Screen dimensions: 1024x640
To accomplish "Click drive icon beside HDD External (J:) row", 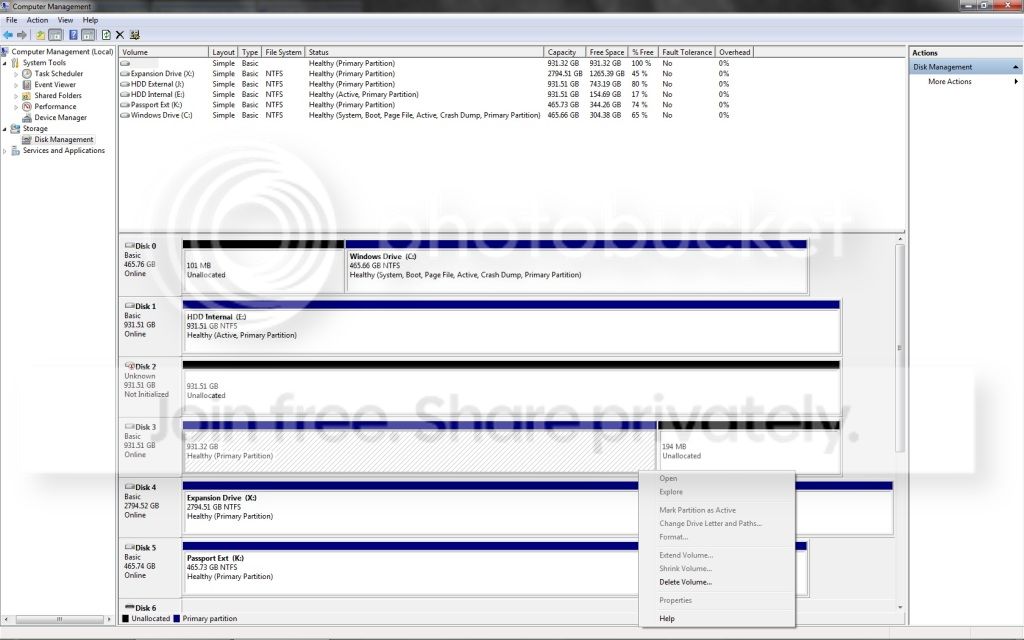I will pyautogui.click(x=125, y=84).
